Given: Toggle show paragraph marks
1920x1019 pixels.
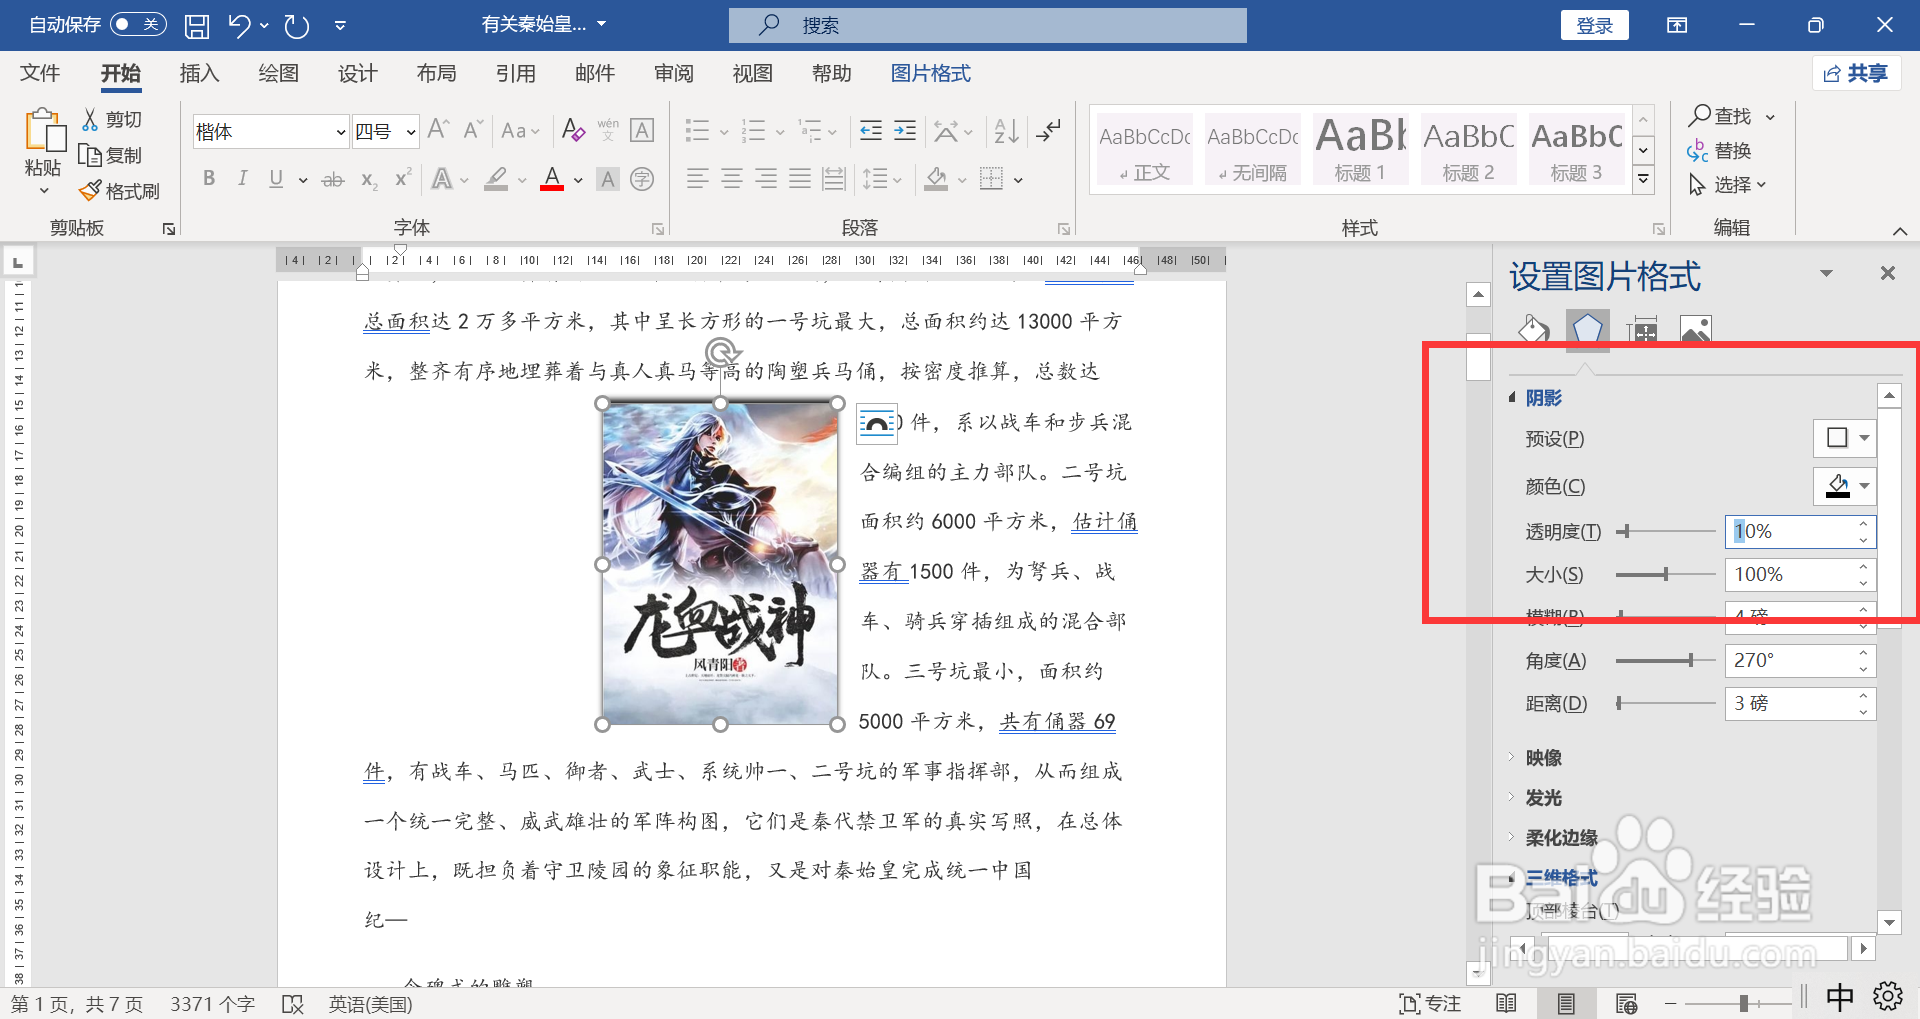Looking at the screenshot, I should coord(1048,130).
